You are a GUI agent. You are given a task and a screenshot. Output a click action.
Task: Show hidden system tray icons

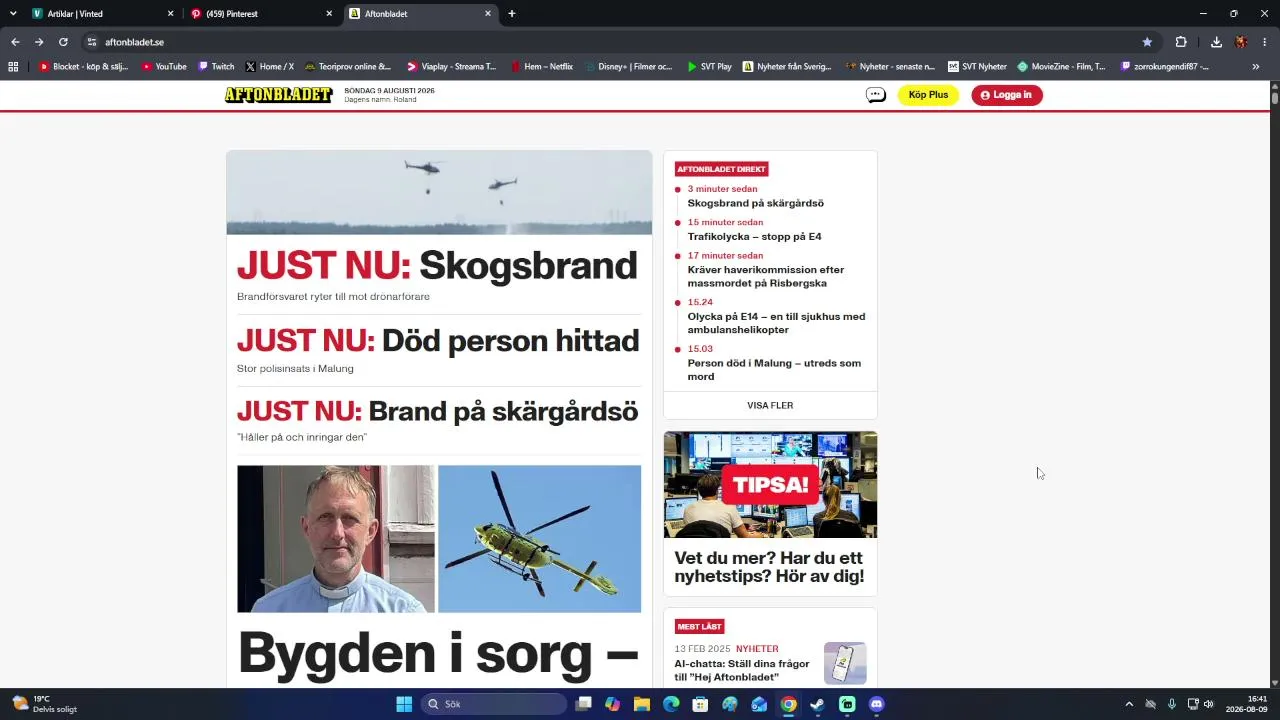pos(1129,704)
